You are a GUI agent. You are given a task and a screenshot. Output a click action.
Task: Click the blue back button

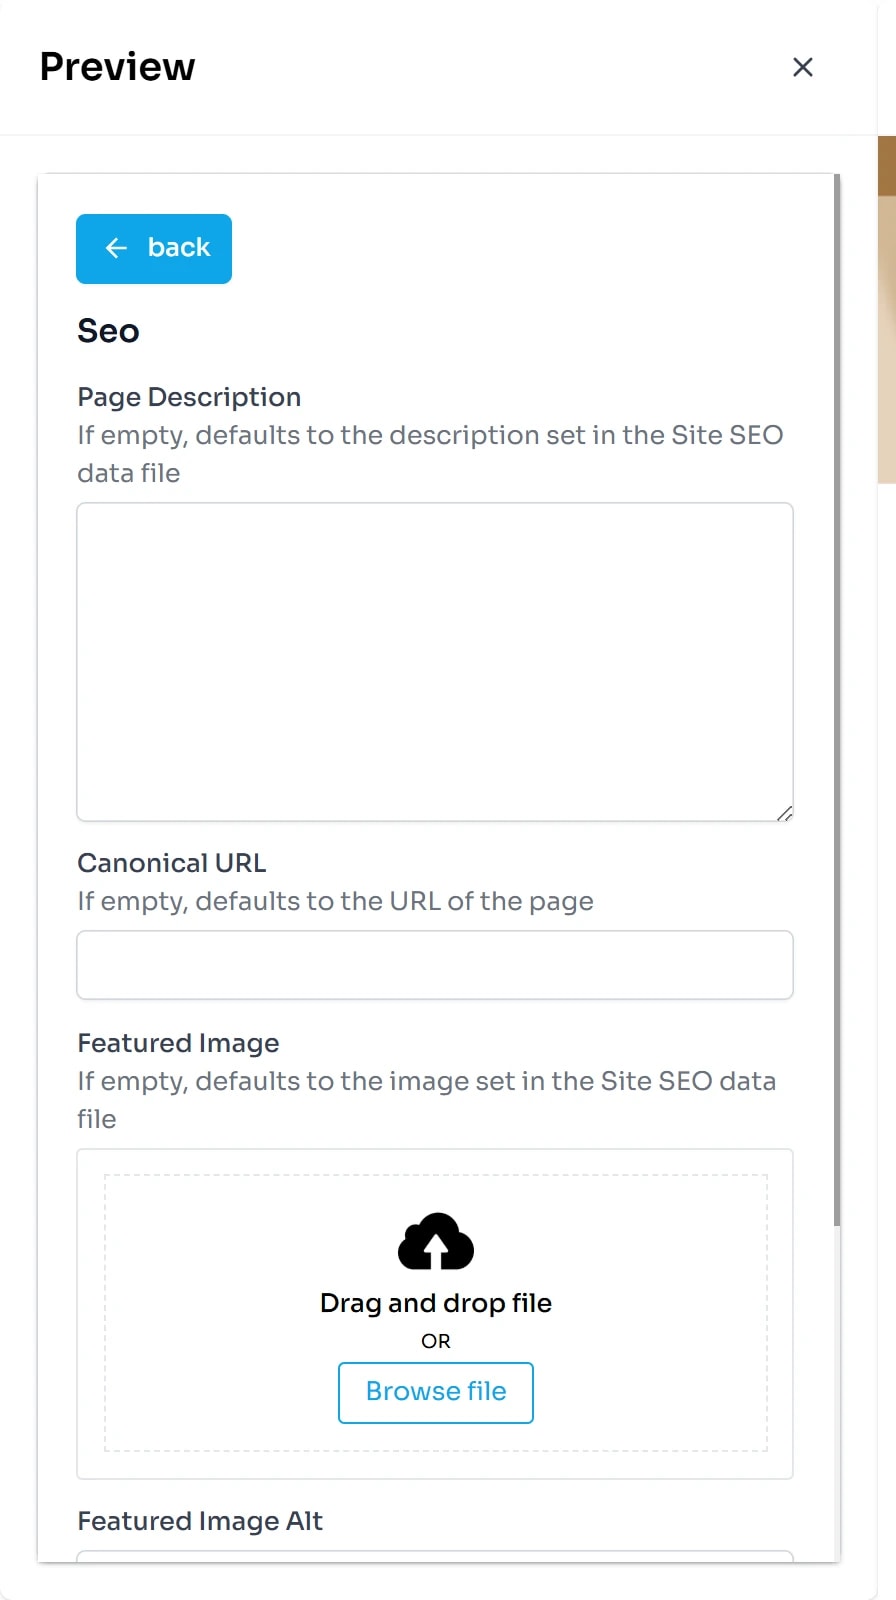tap(154, 249)
